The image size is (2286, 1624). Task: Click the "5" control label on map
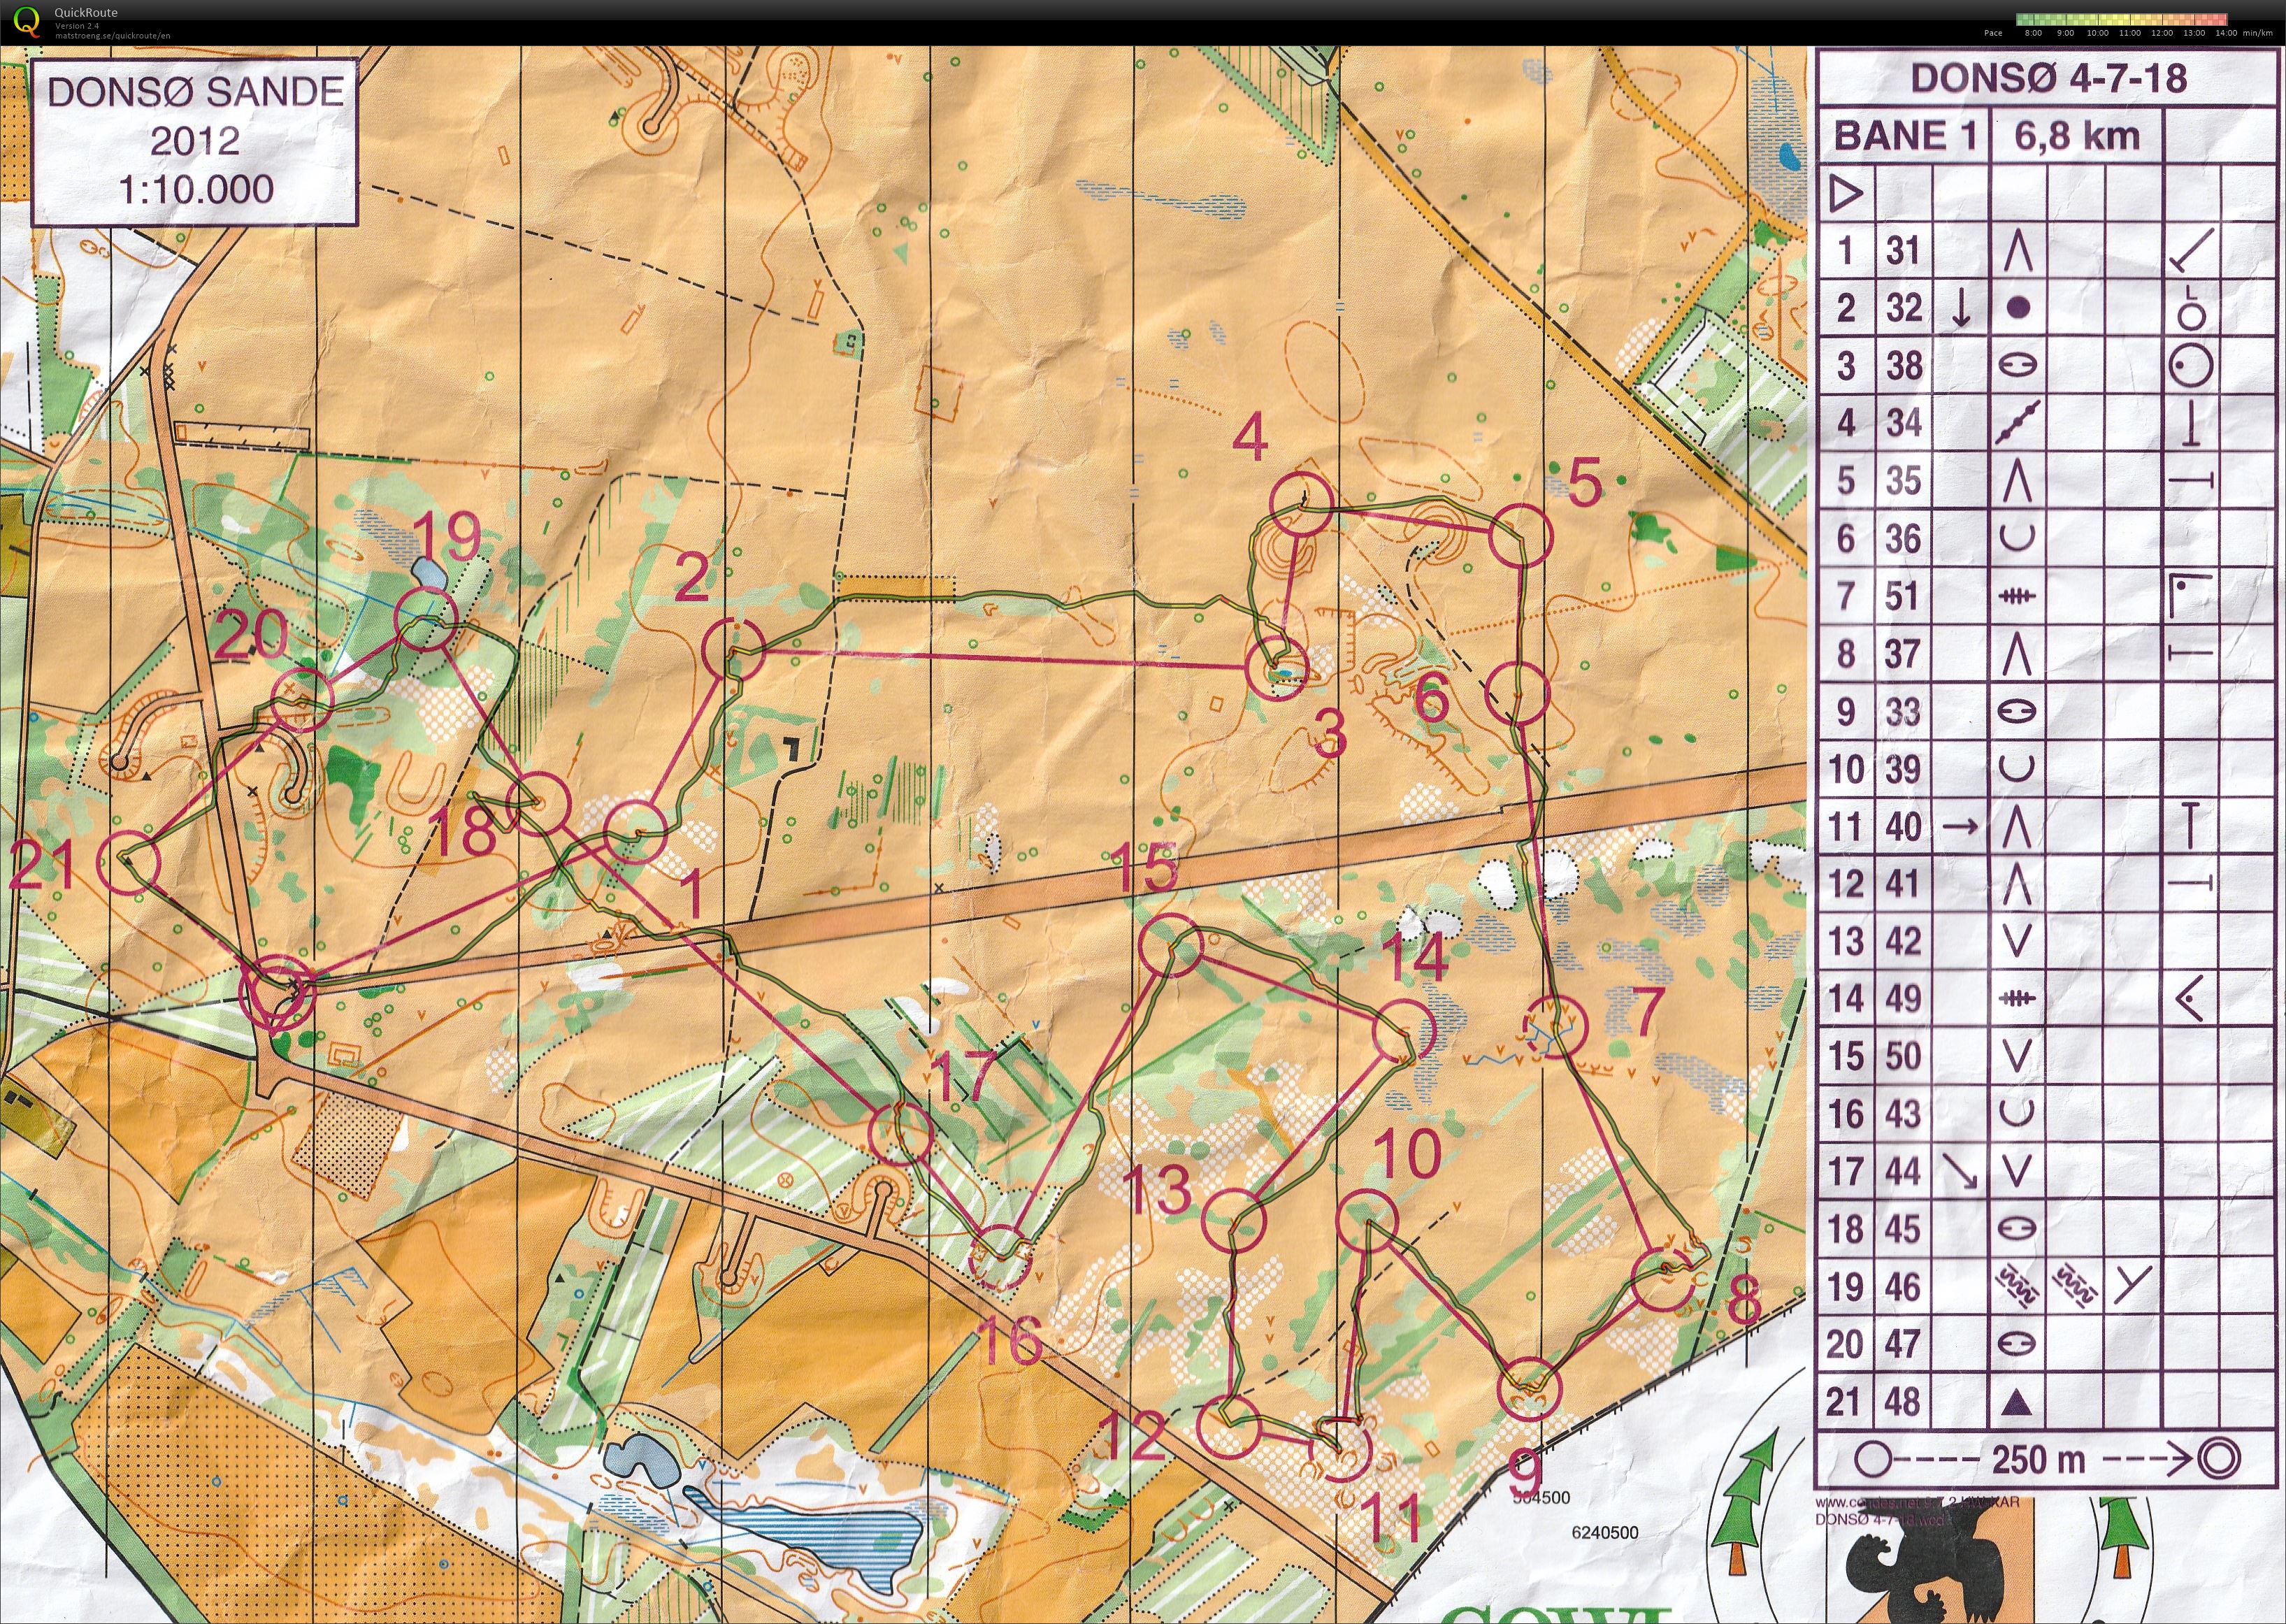[1586, 481]
